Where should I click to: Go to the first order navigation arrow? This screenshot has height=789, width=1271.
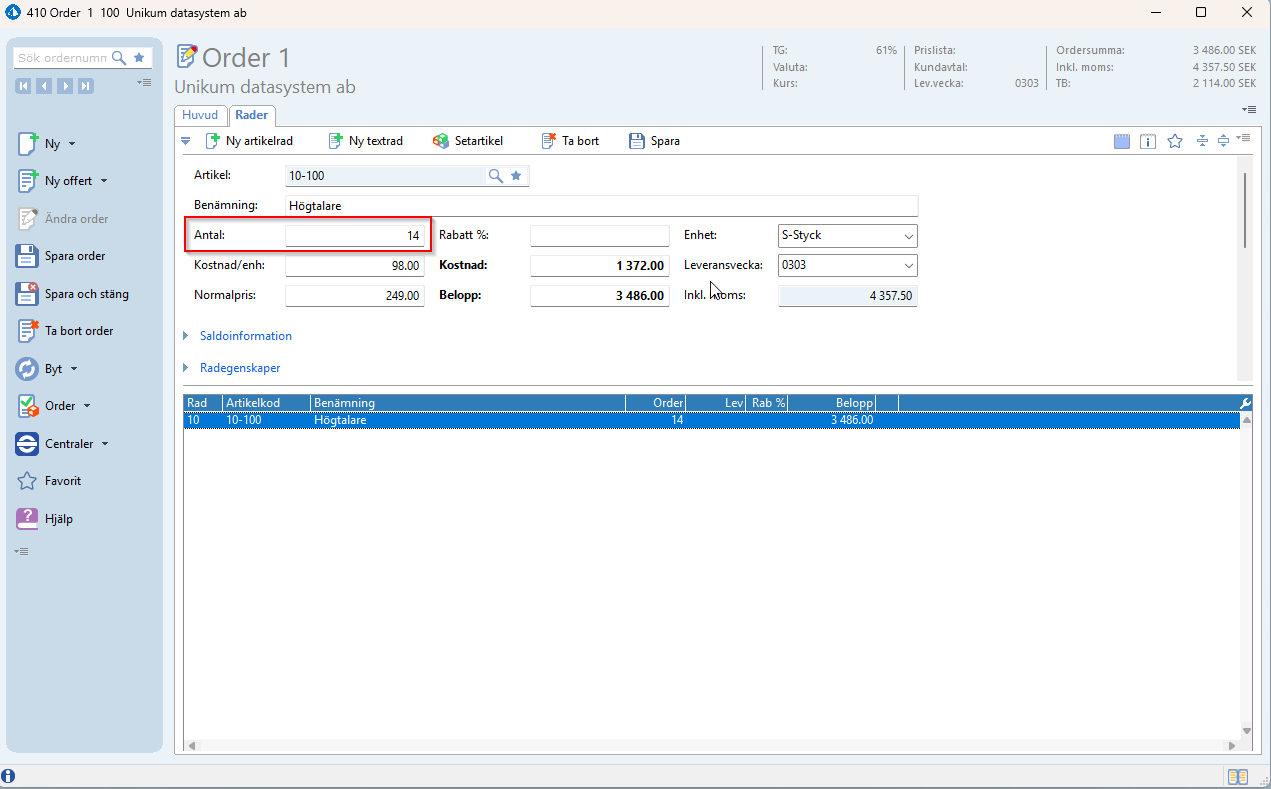(x=23, y=86)
